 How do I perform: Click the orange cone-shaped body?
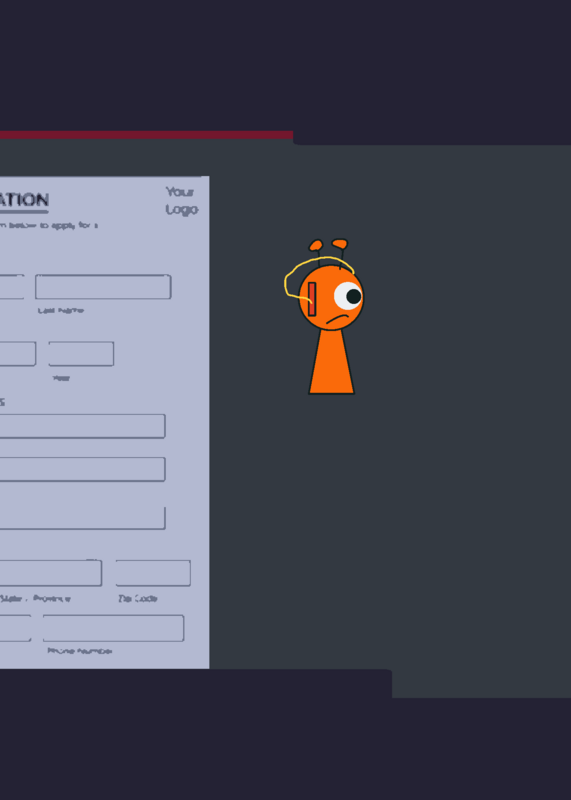332,361
